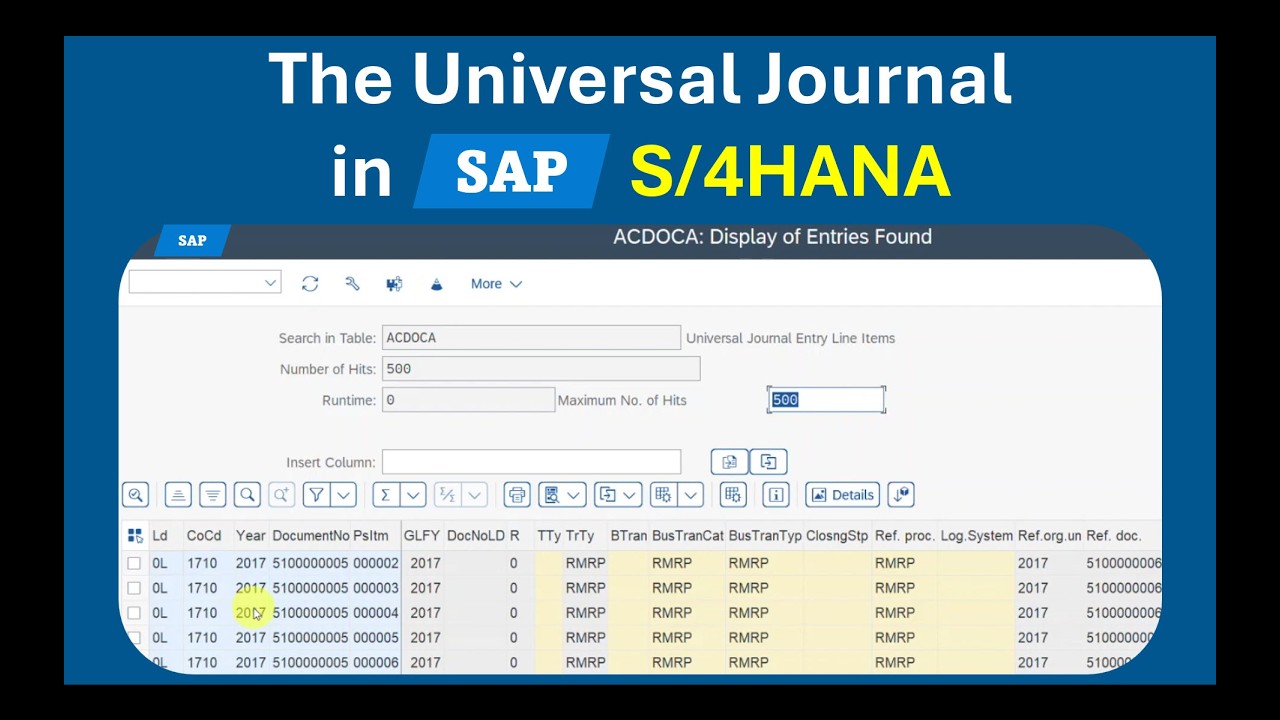
Task: Tick the checkbox of row Pslitm 000005
Action: click(x=134, y=638)
